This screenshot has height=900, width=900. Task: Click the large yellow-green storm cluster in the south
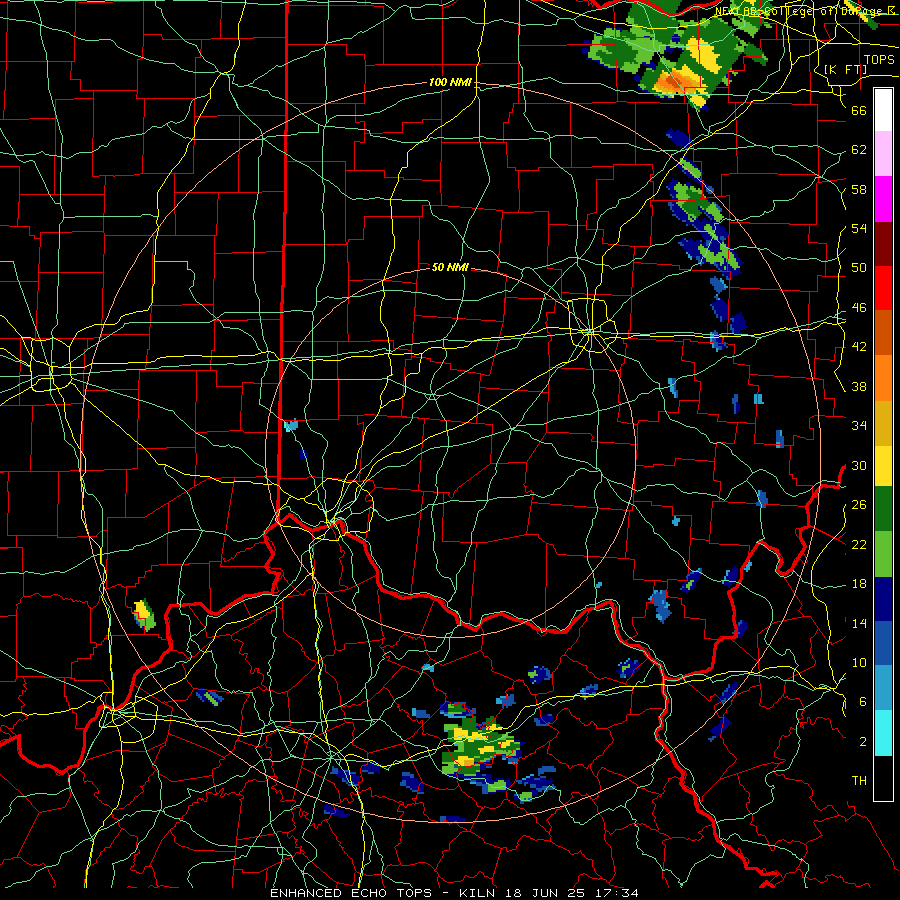(x=480, y=748)
